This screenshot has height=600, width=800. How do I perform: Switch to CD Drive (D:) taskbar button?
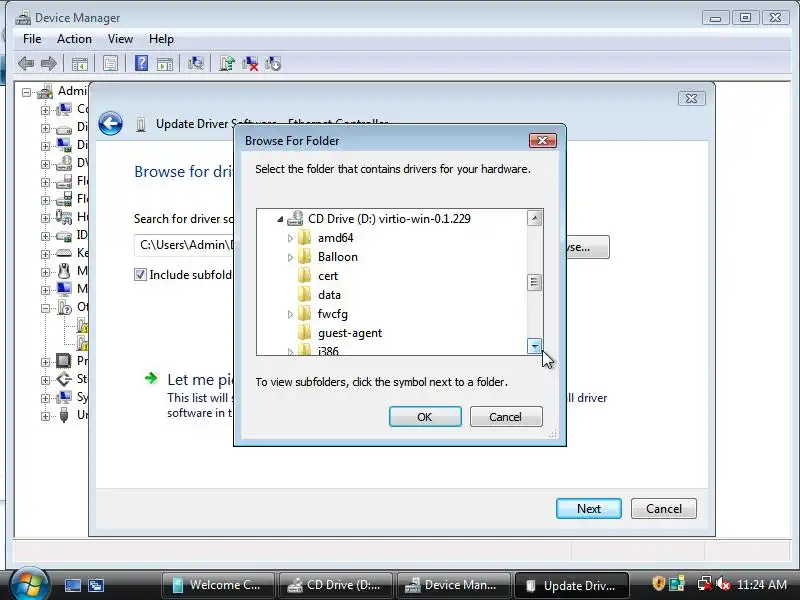[x=336, y=585]
